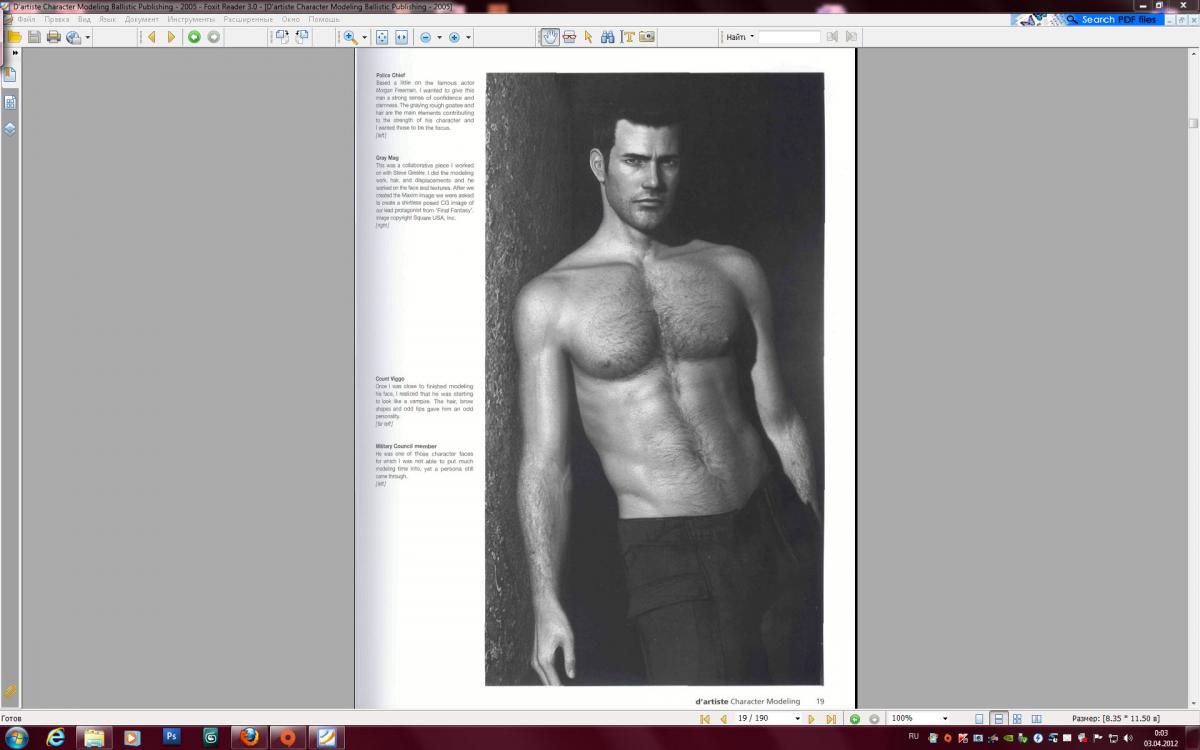Image resolution: width=1200 pixels, height=750 pixels.
Task: Open the attachments paperclip panel
Action: coord(9,691)
